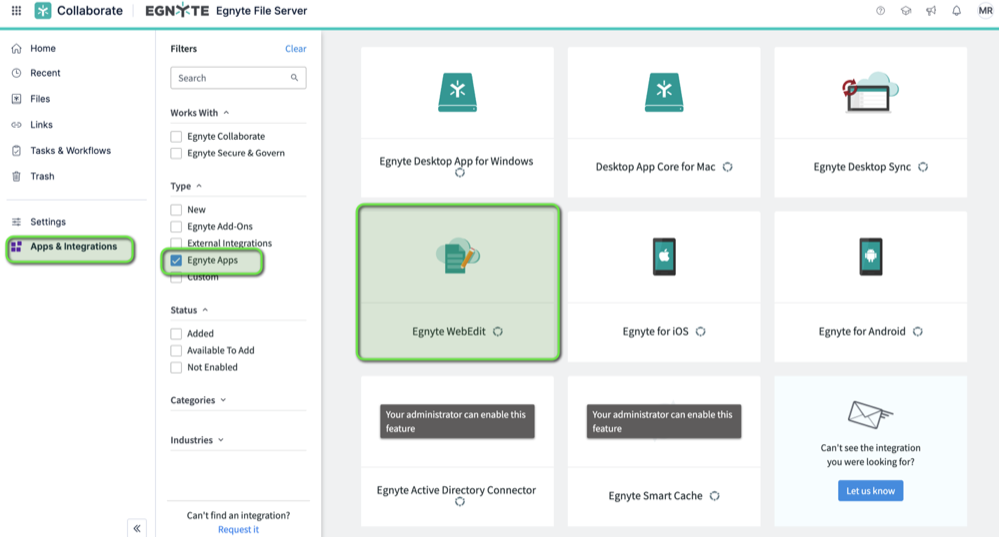The image size is (999, 537).
Task: Click the circle indicator under Egnyte Desktop App for Windows
Action: [459, 173]
